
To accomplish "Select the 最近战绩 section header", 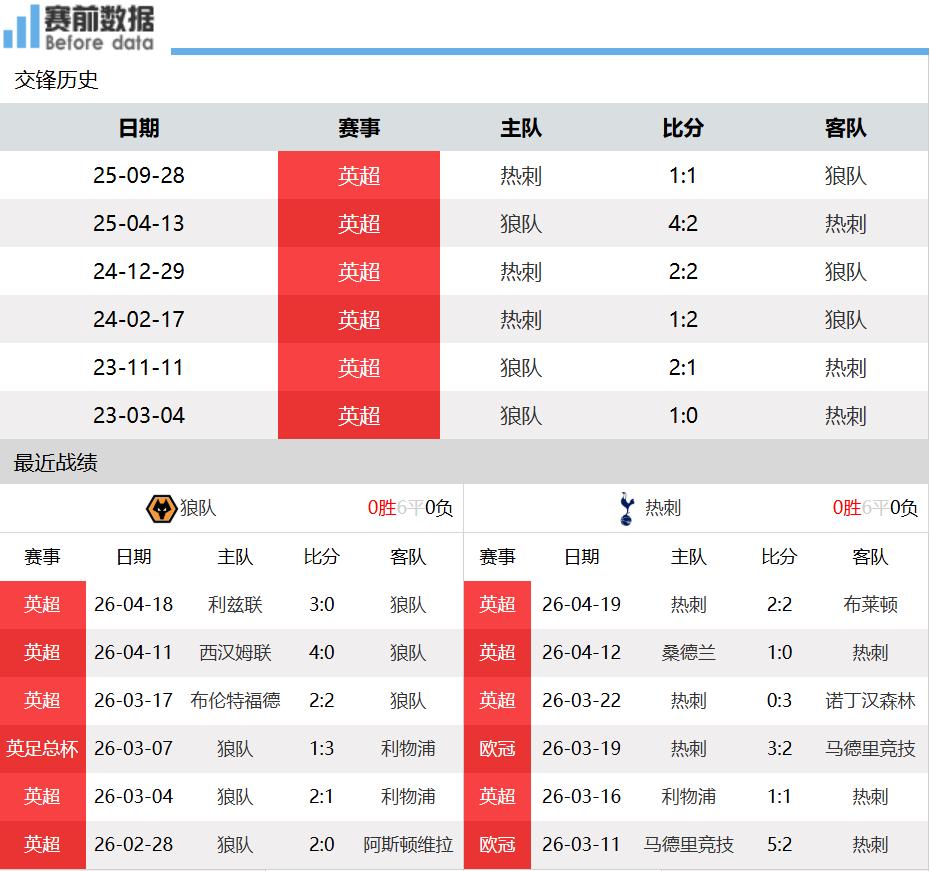I will coord(56,463).
